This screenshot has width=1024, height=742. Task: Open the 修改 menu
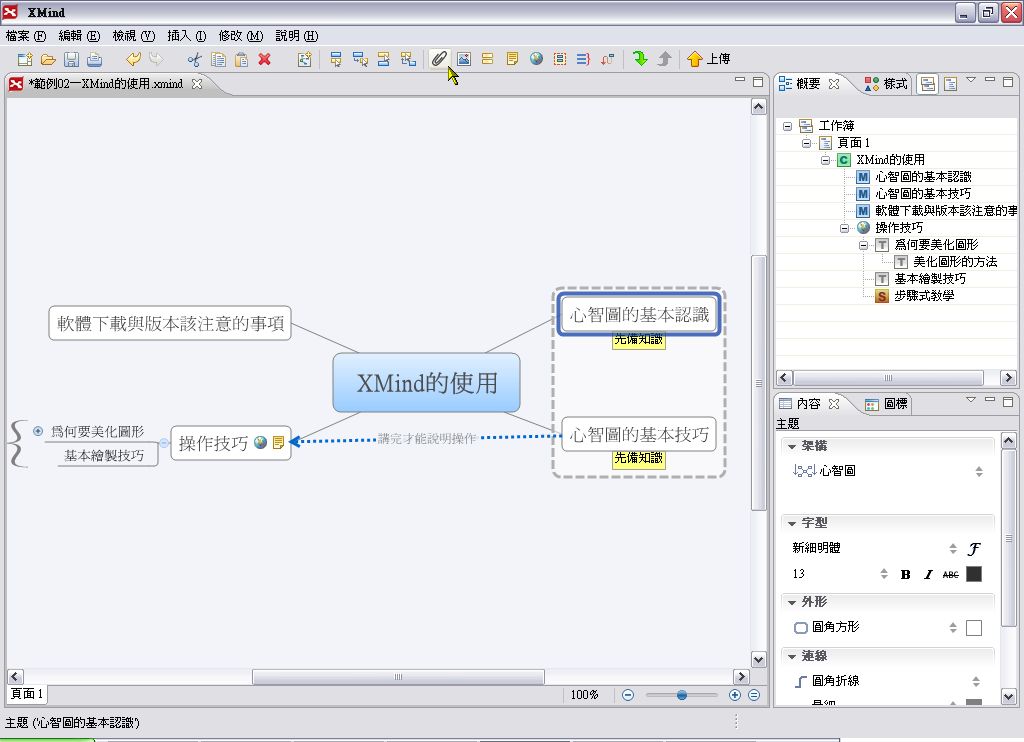(x=241, y=36)
